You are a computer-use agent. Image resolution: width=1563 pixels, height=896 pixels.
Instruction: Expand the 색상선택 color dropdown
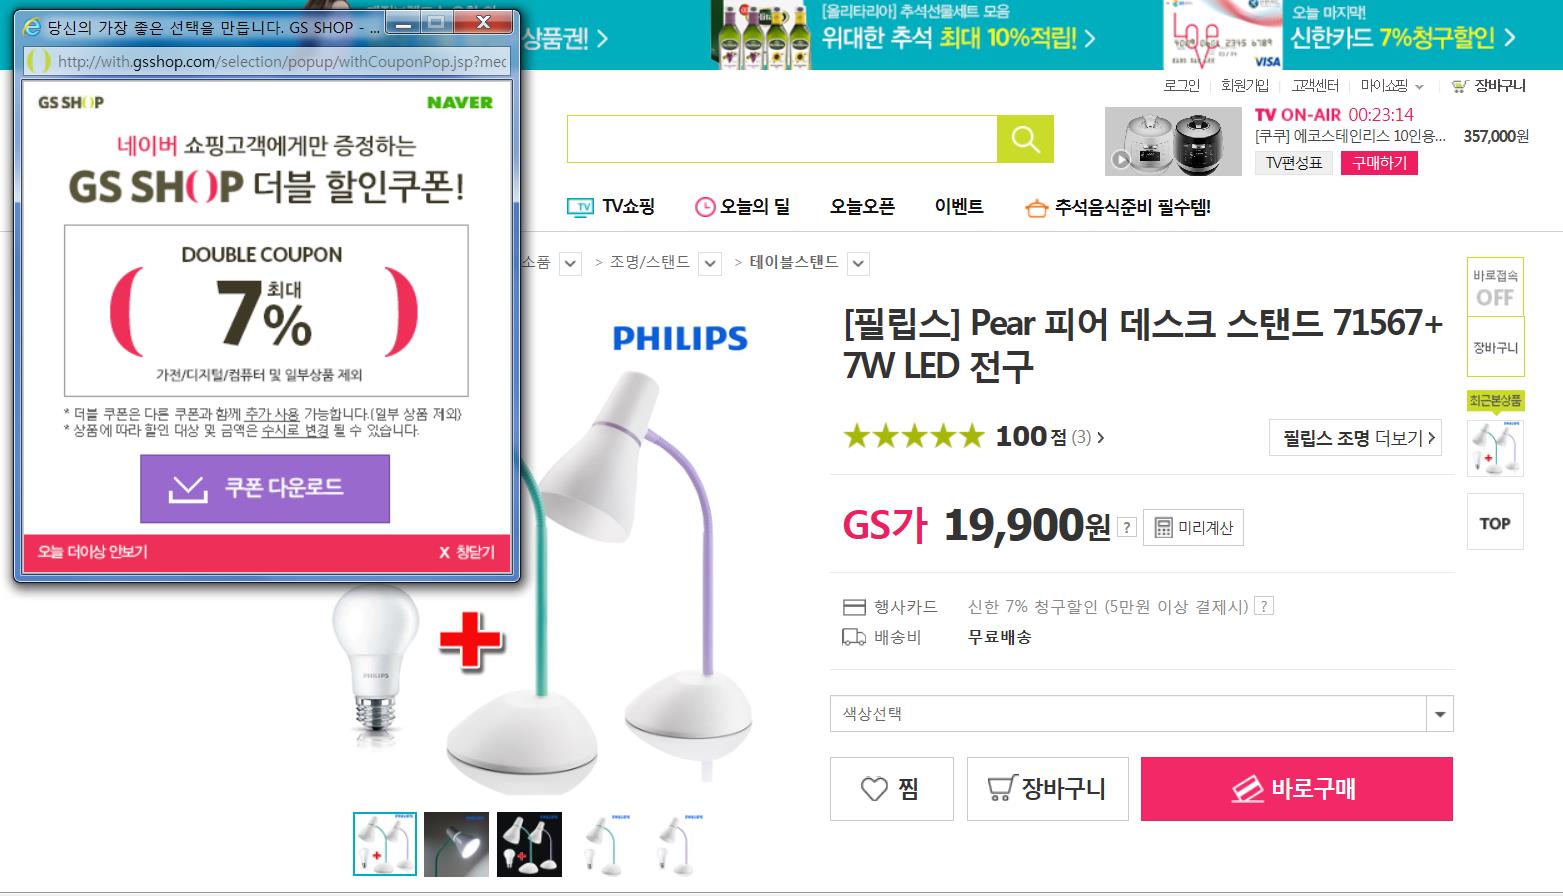(x=1141, y=714)
